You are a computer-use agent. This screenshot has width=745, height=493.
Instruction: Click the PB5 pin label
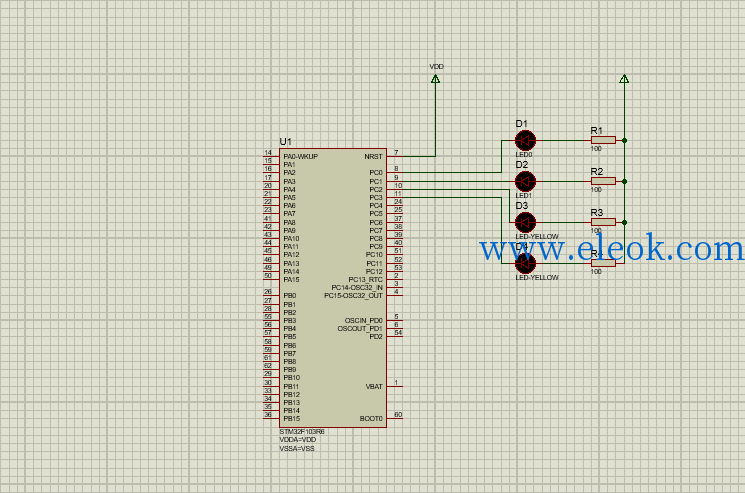290,336
